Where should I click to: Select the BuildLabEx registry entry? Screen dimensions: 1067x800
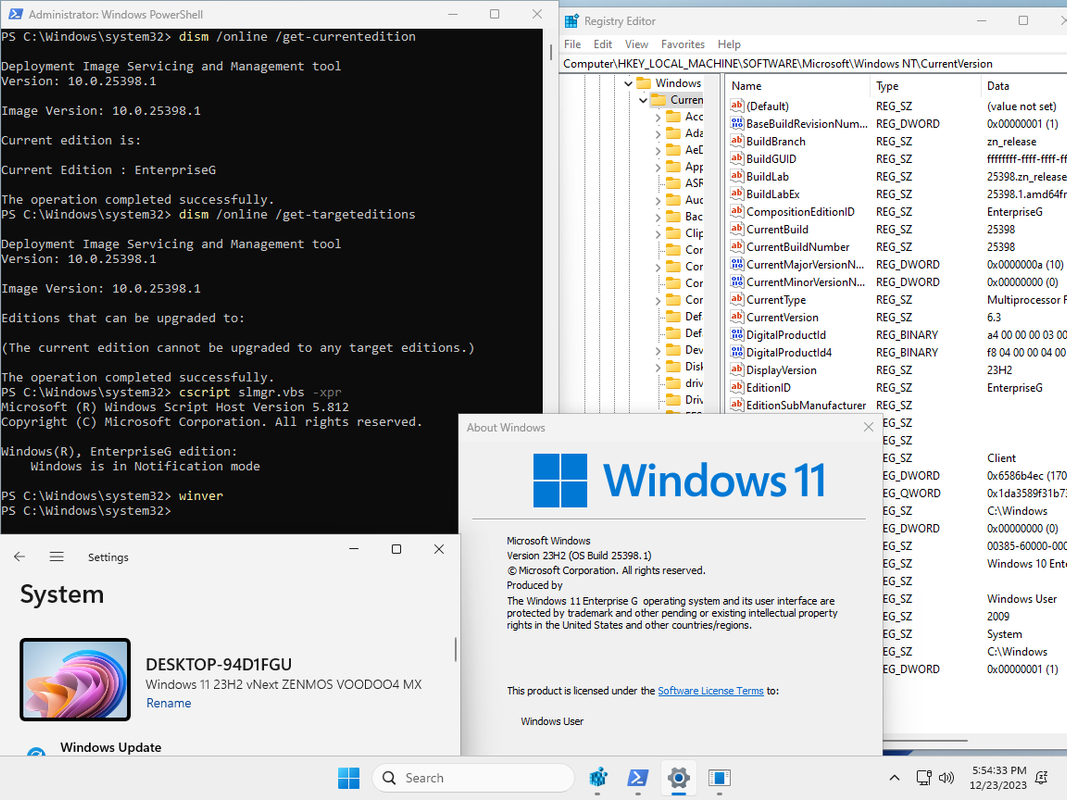(772, 194)
